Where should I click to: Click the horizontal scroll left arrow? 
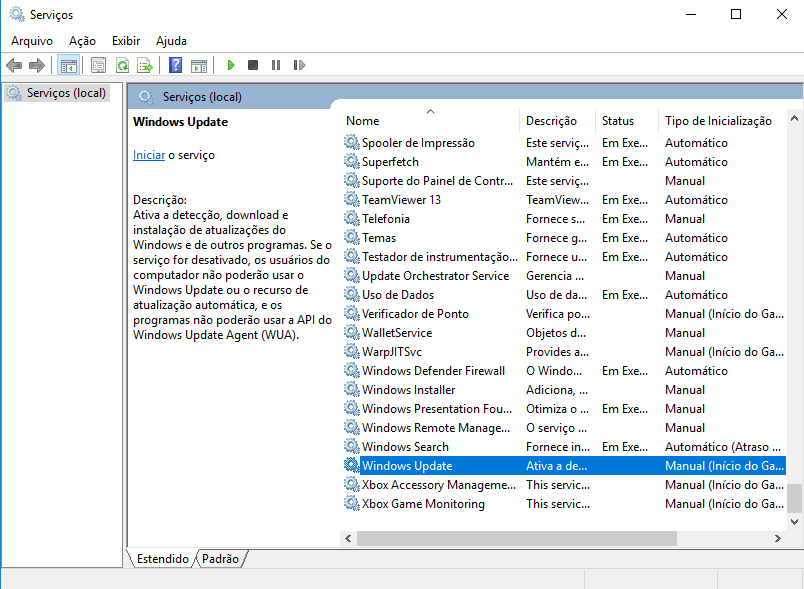point(348,538)
